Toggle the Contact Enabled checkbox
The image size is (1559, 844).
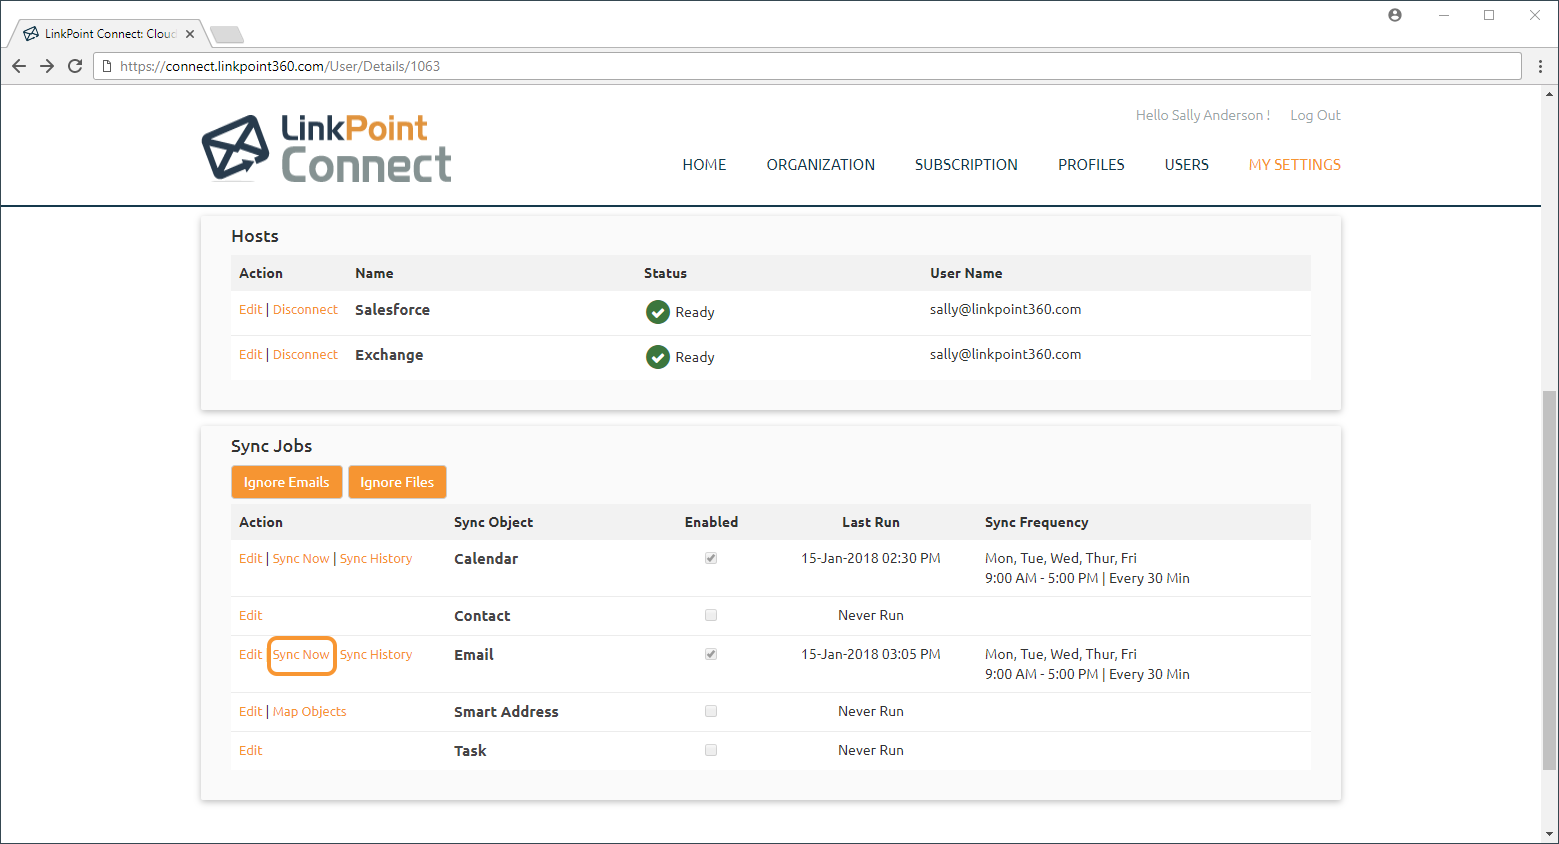[x=711, y=615]
